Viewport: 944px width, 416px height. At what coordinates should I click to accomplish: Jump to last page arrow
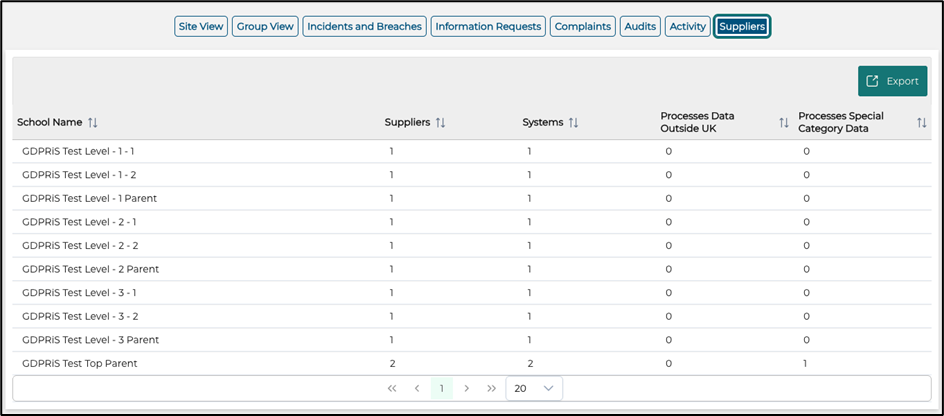coord(492,388)
